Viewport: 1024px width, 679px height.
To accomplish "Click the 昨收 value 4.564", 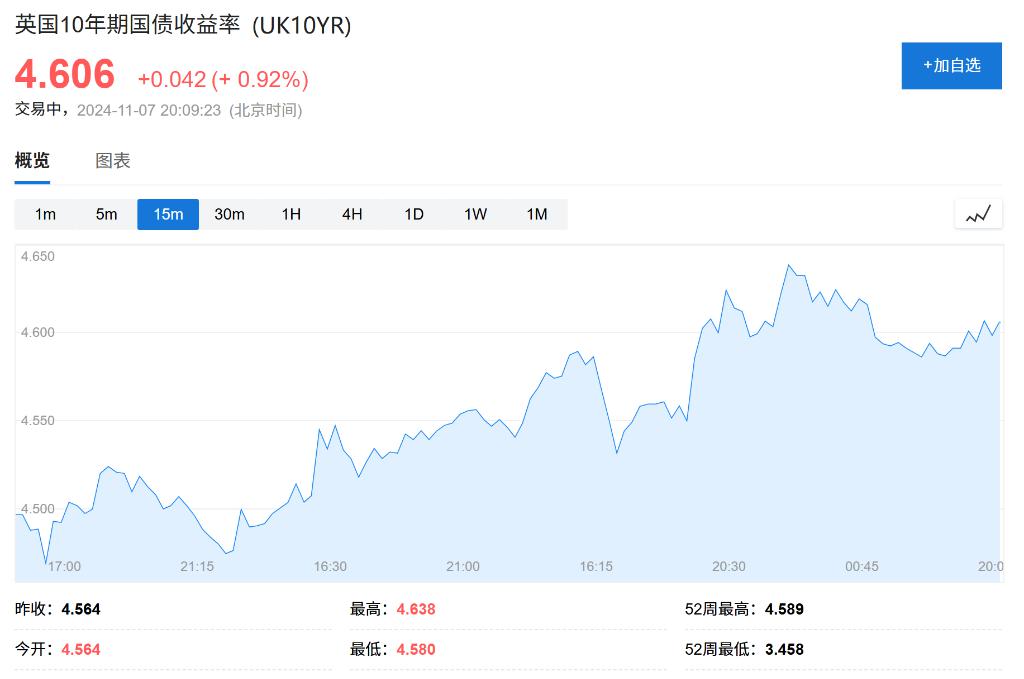I will click(x=83, y=608).
